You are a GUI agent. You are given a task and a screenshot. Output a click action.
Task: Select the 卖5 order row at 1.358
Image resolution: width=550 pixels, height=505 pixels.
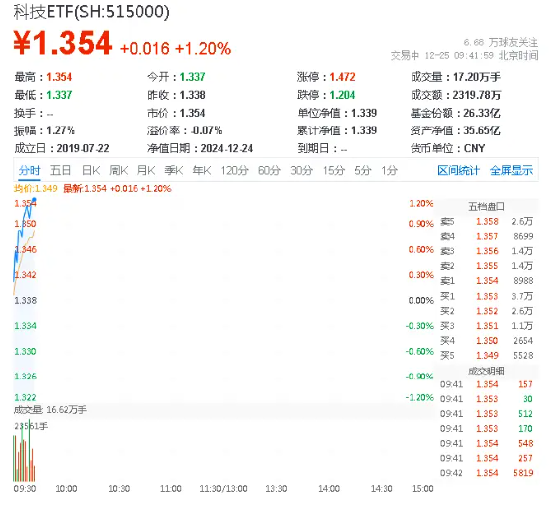pyautogui.click(x=487, y=222)
